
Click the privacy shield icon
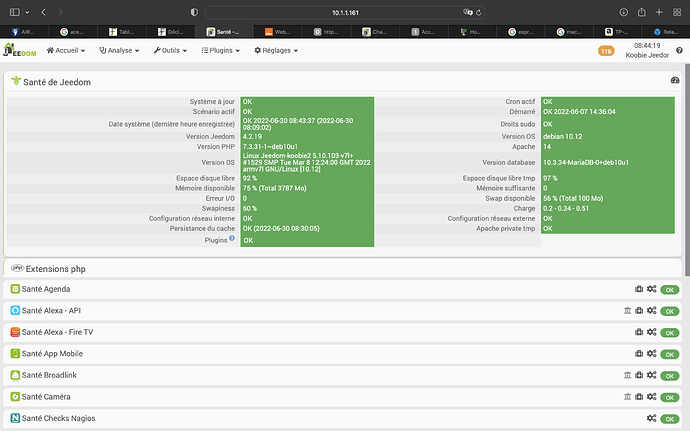click(194, 12)
